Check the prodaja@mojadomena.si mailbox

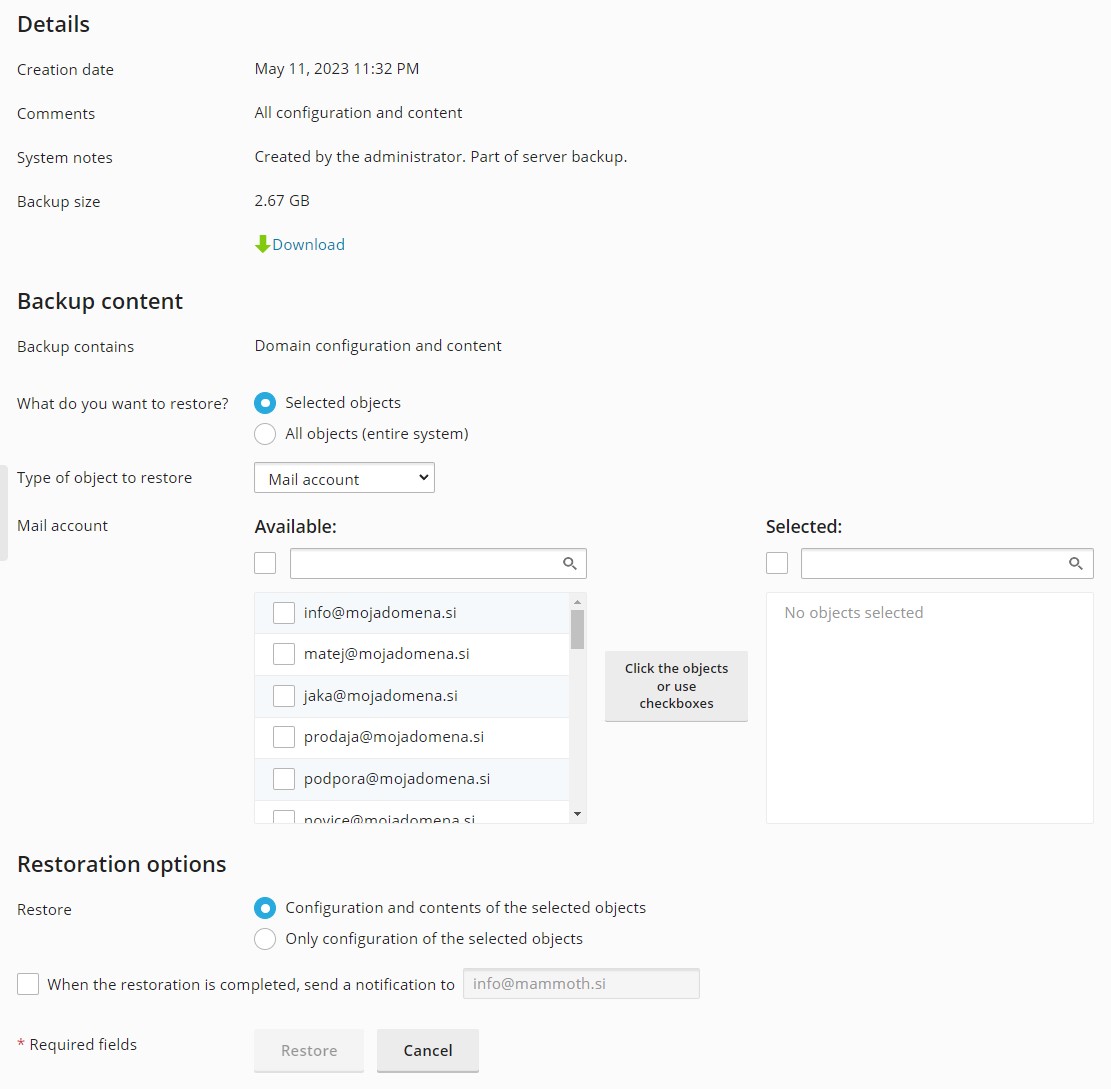click(x=284, y=737)
